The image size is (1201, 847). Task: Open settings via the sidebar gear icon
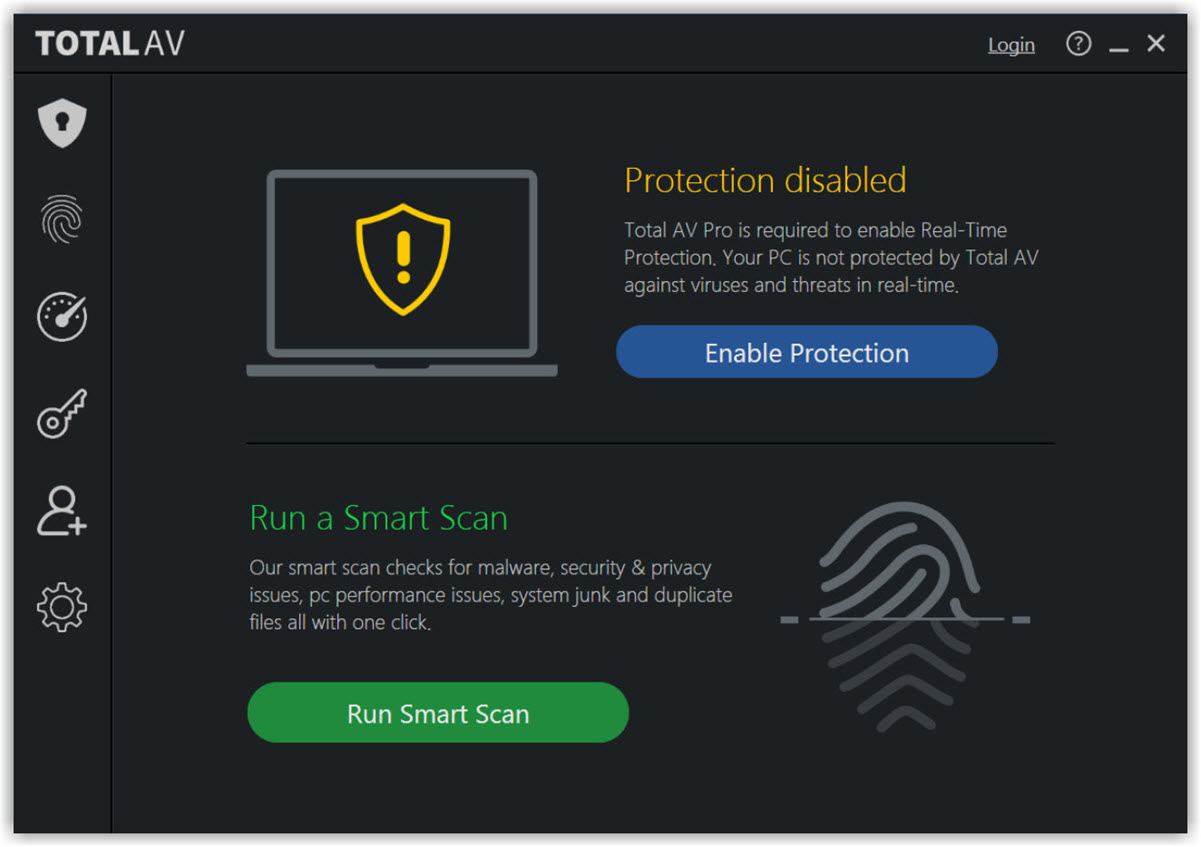pos(62,607)
